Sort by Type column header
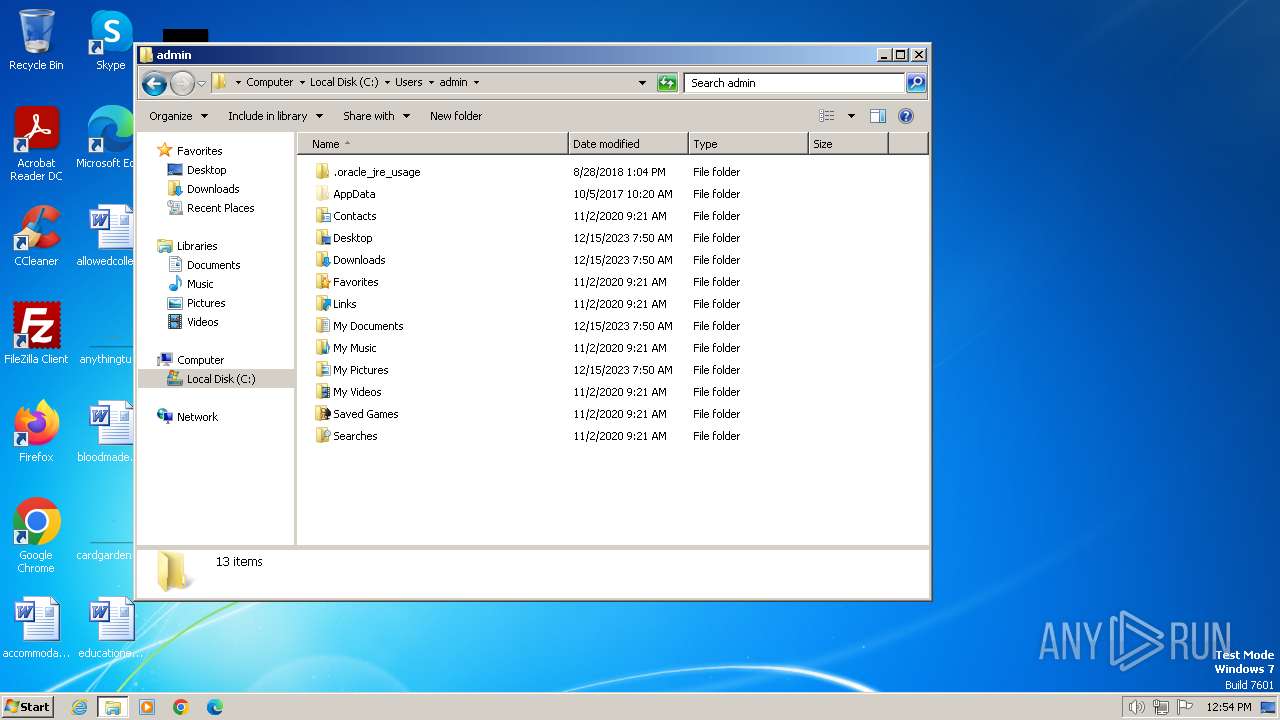Image resolution: width=1280 pixels, height=720 pixels. click(x=748, y=144)
